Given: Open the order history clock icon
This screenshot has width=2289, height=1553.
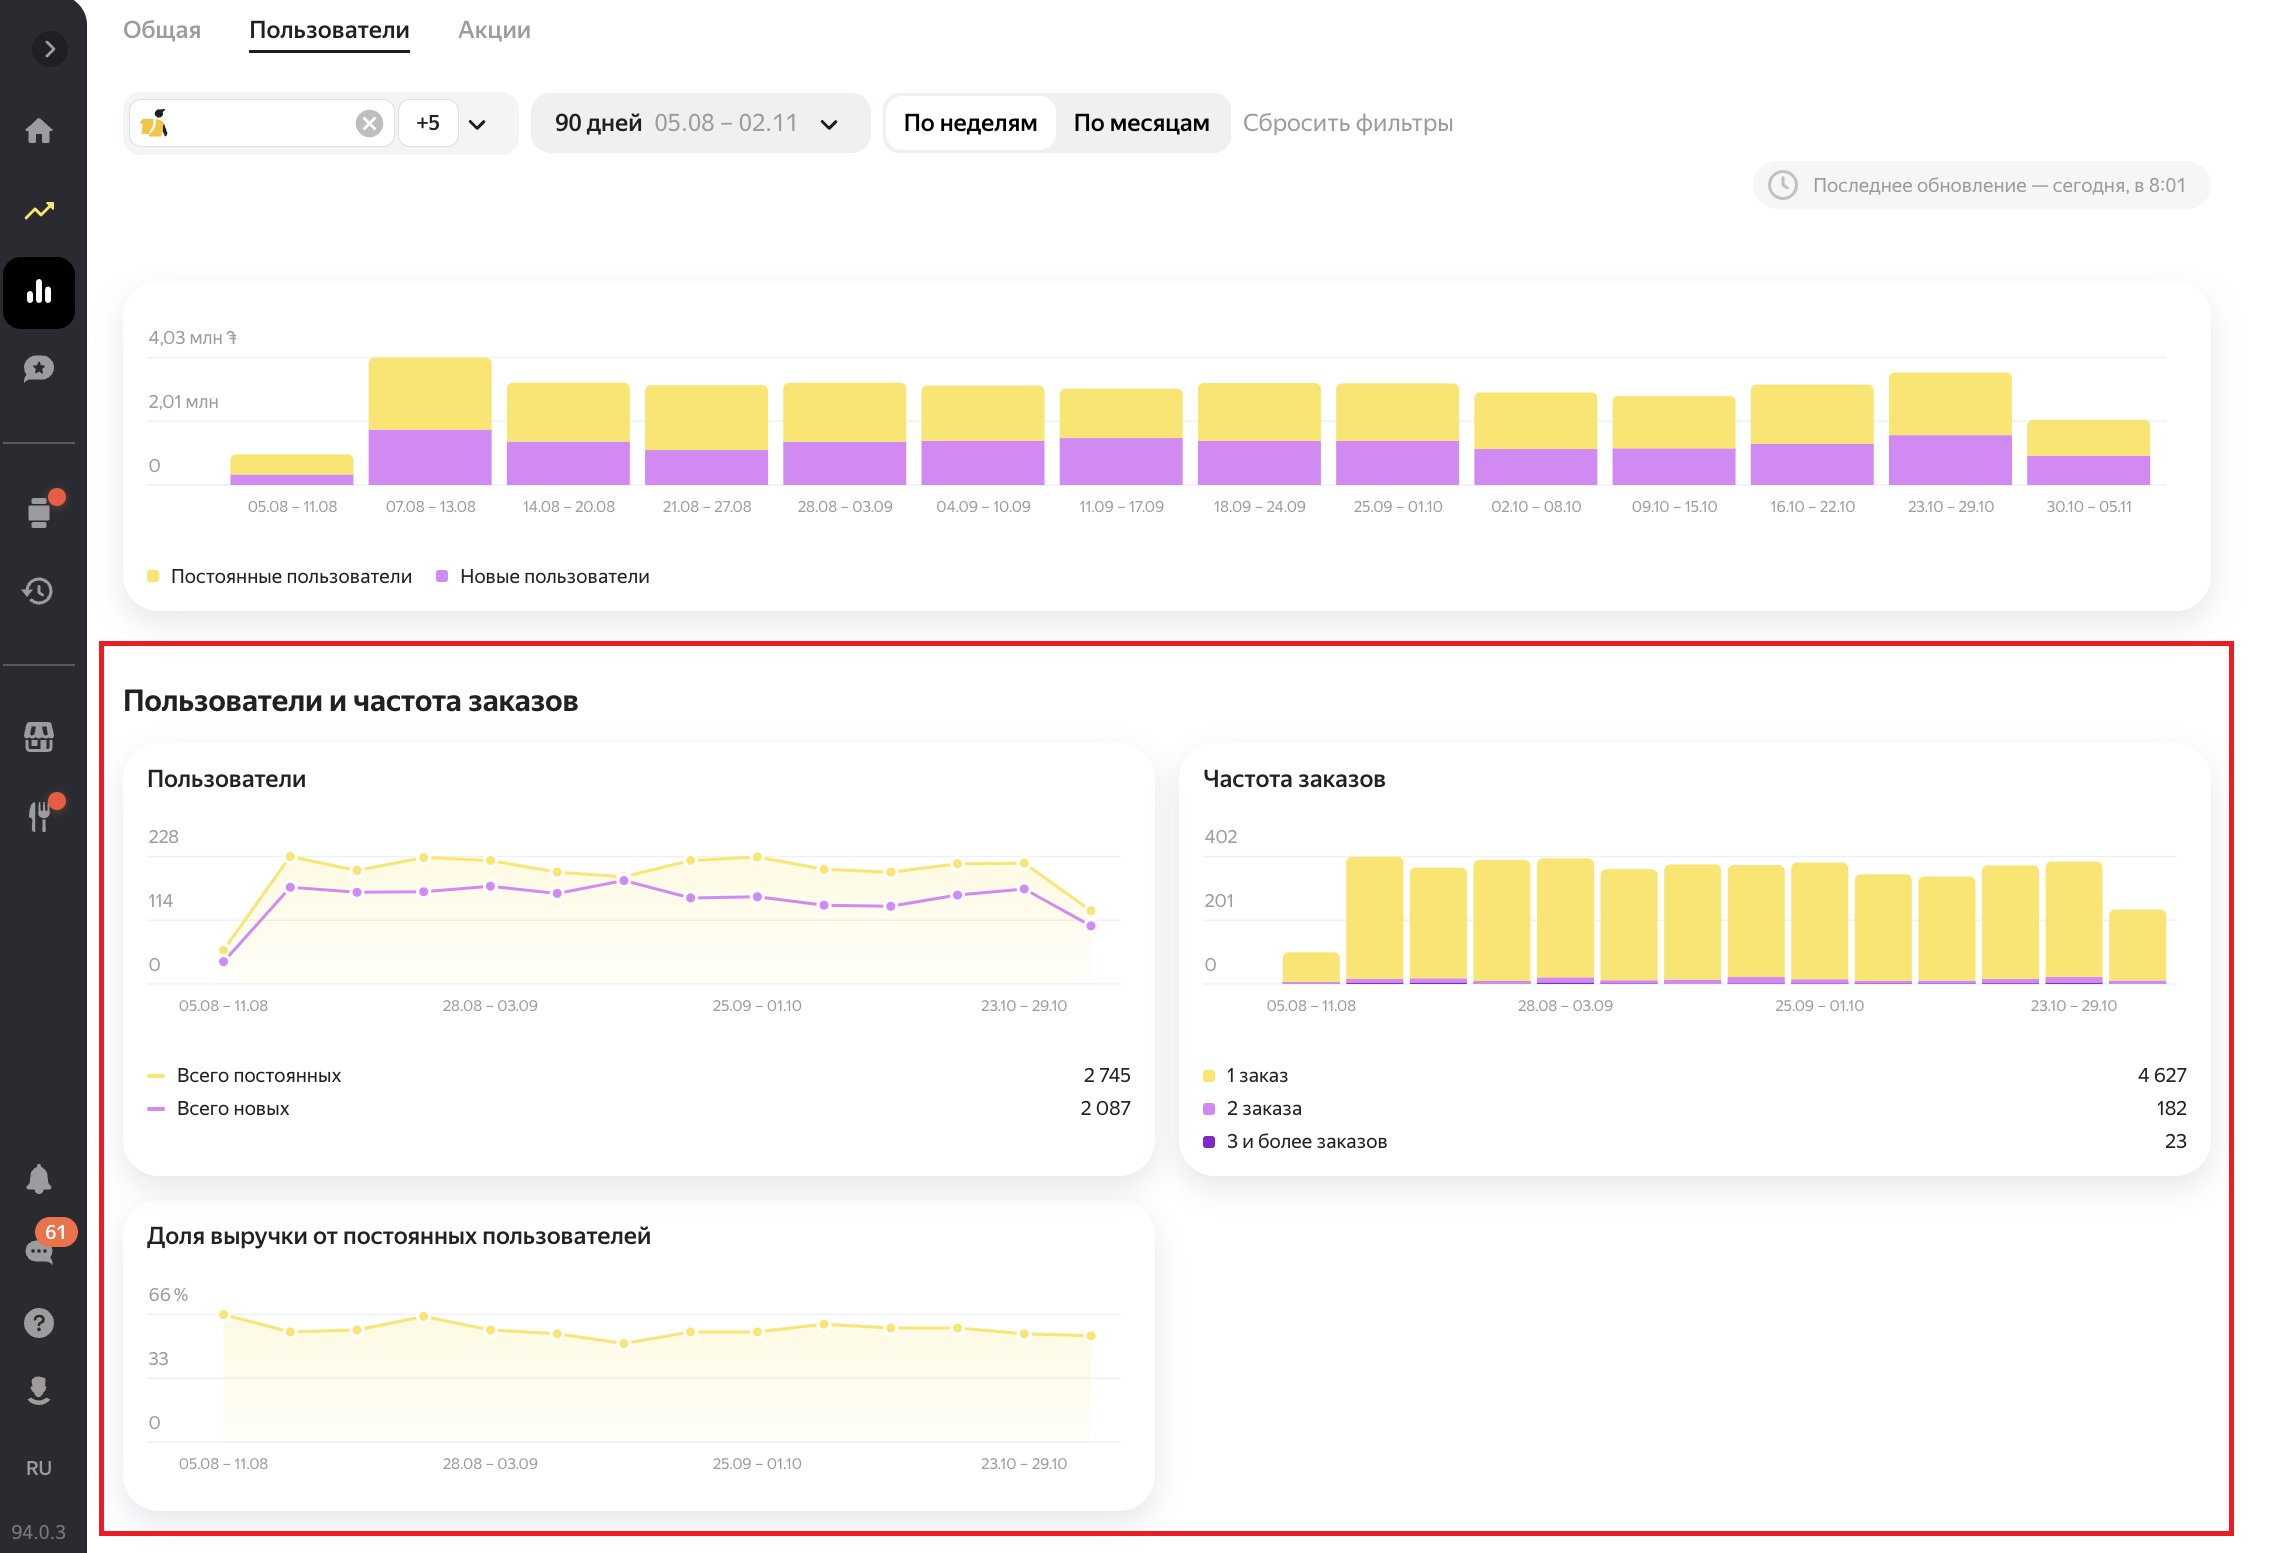Looking at the screenshot, I should tap(39, 591).
